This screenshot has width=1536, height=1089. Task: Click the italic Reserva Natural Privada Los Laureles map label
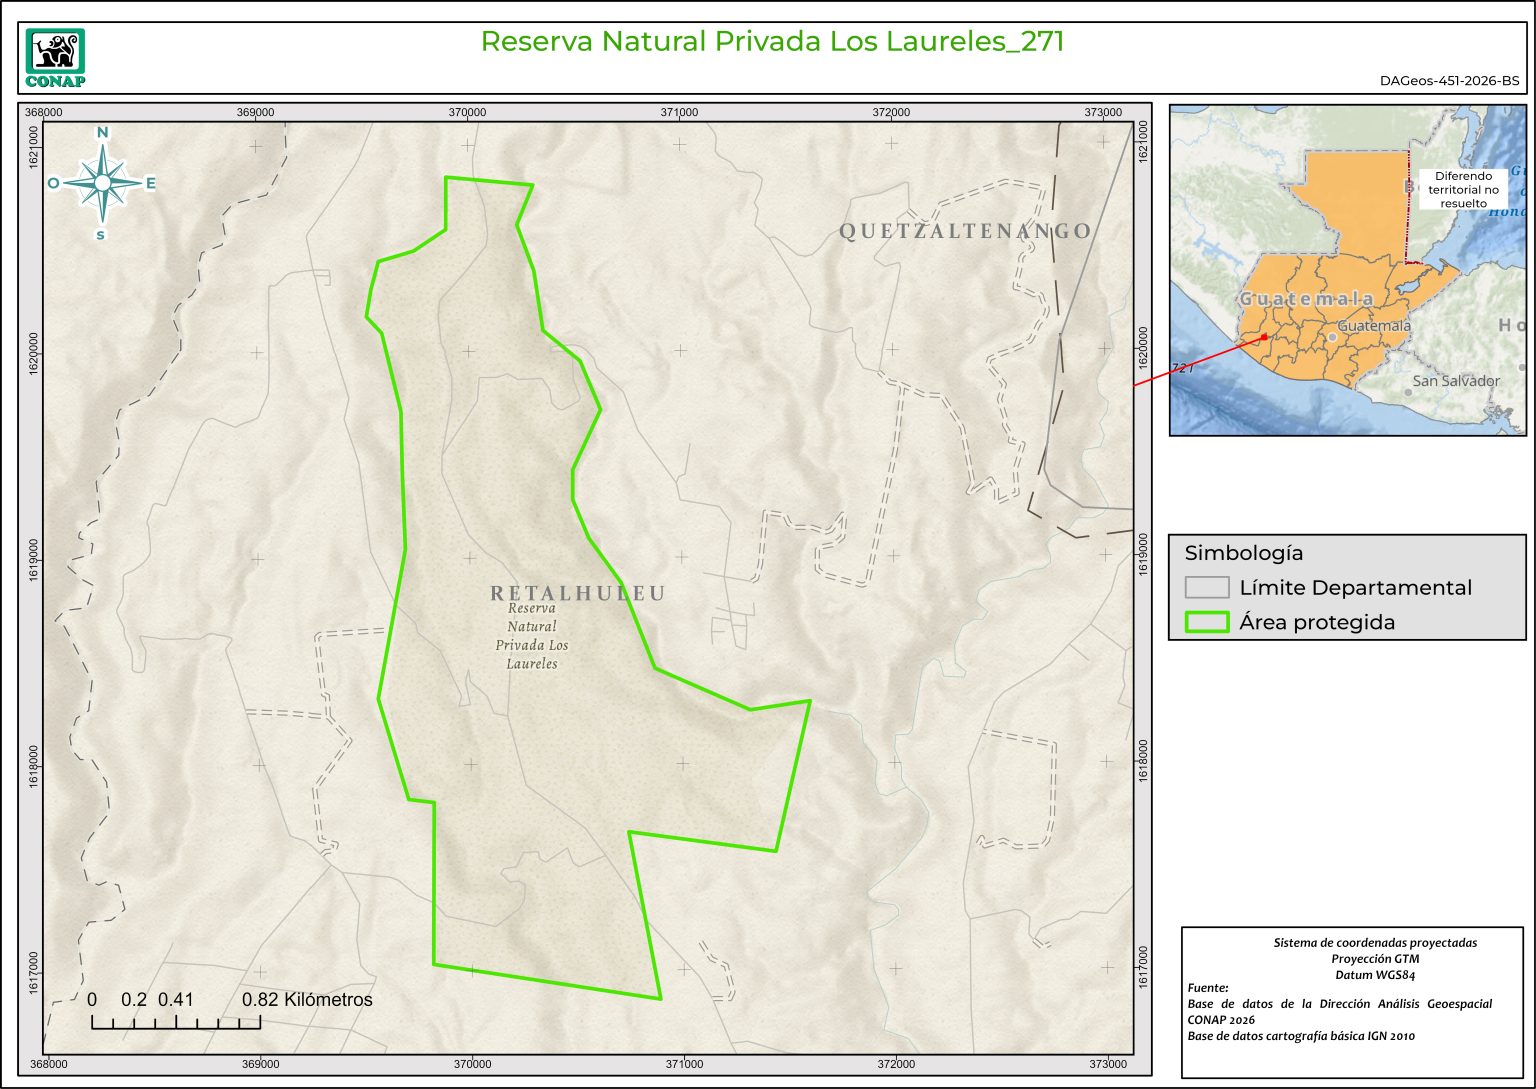click(x=532, y=635)
